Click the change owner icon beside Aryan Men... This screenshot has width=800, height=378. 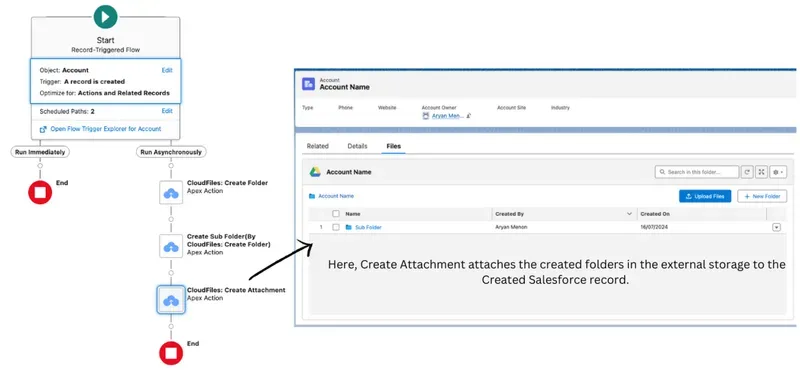tap(469, 116)
